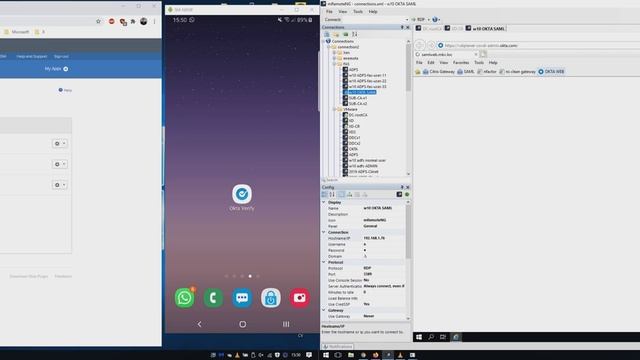This screenshot has width=640, height=360.
Task: Open the Messages app in the dock
Action: click(242, 298)
